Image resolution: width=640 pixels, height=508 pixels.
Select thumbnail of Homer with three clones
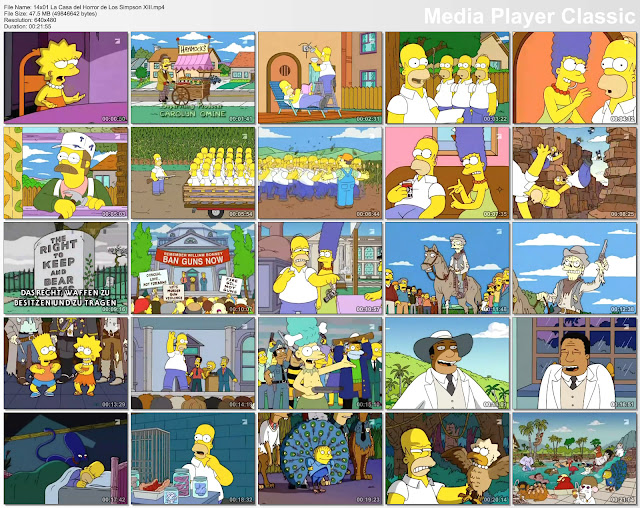(x=447, y=78)
